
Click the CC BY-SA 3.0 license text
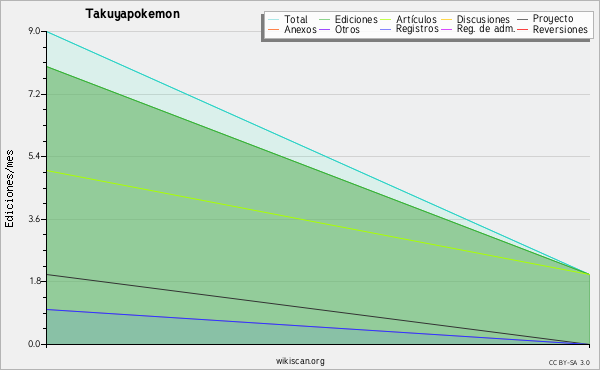click(x=569, y=363)
